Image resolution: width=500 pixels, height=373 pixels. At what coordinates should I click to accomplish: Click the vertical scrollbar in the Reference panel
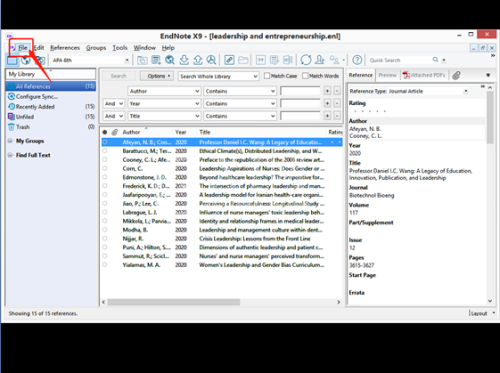tap(490, 117)
